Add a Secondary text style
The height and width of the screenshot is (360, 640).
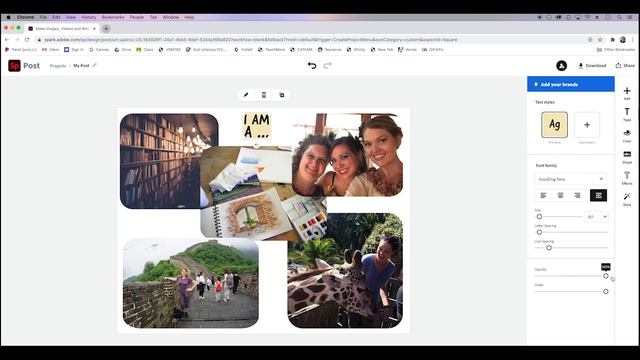(587, 124)
